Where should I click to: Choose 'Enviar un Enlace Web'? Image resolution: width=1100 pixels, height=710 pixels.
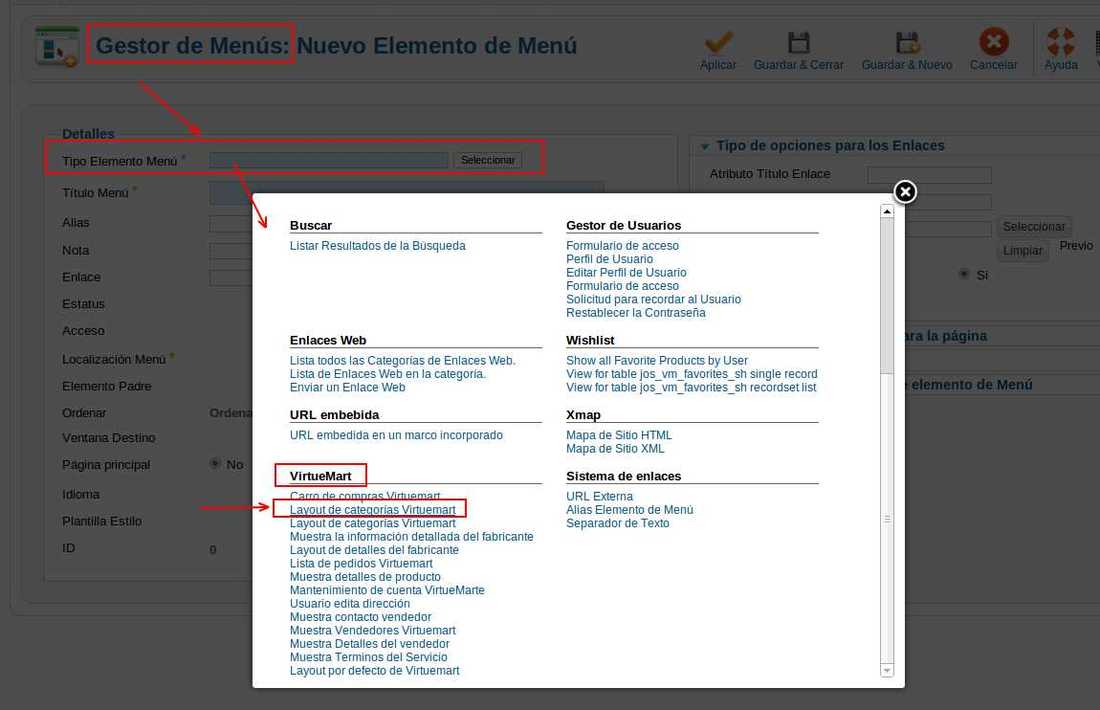[347, 387]
